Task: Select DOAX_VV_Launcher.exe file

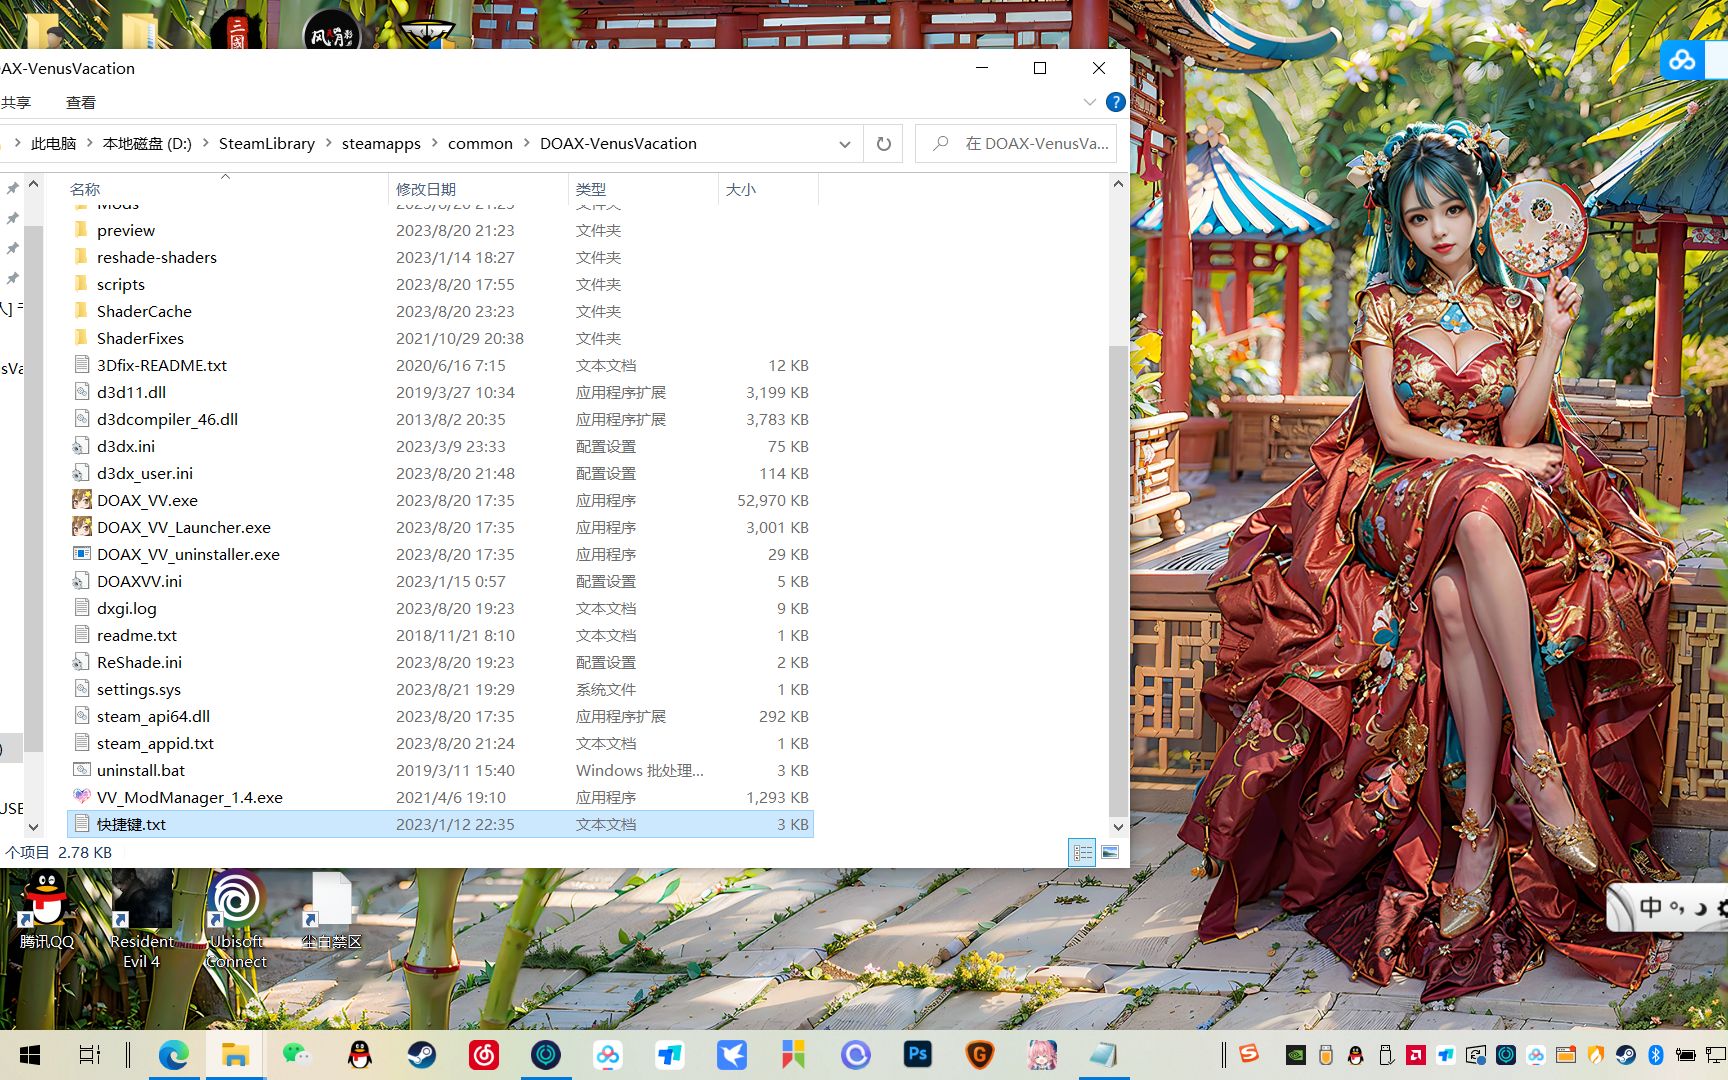Action: point(184,527)
